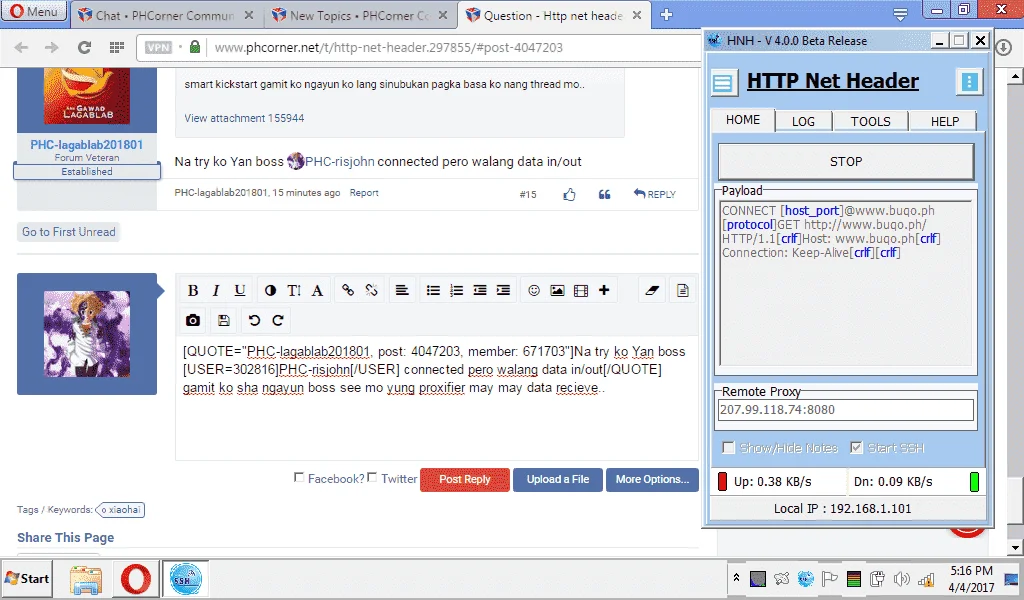Insert media via the film icon
Screen dimensions: 1024x600
pos(581,291)
